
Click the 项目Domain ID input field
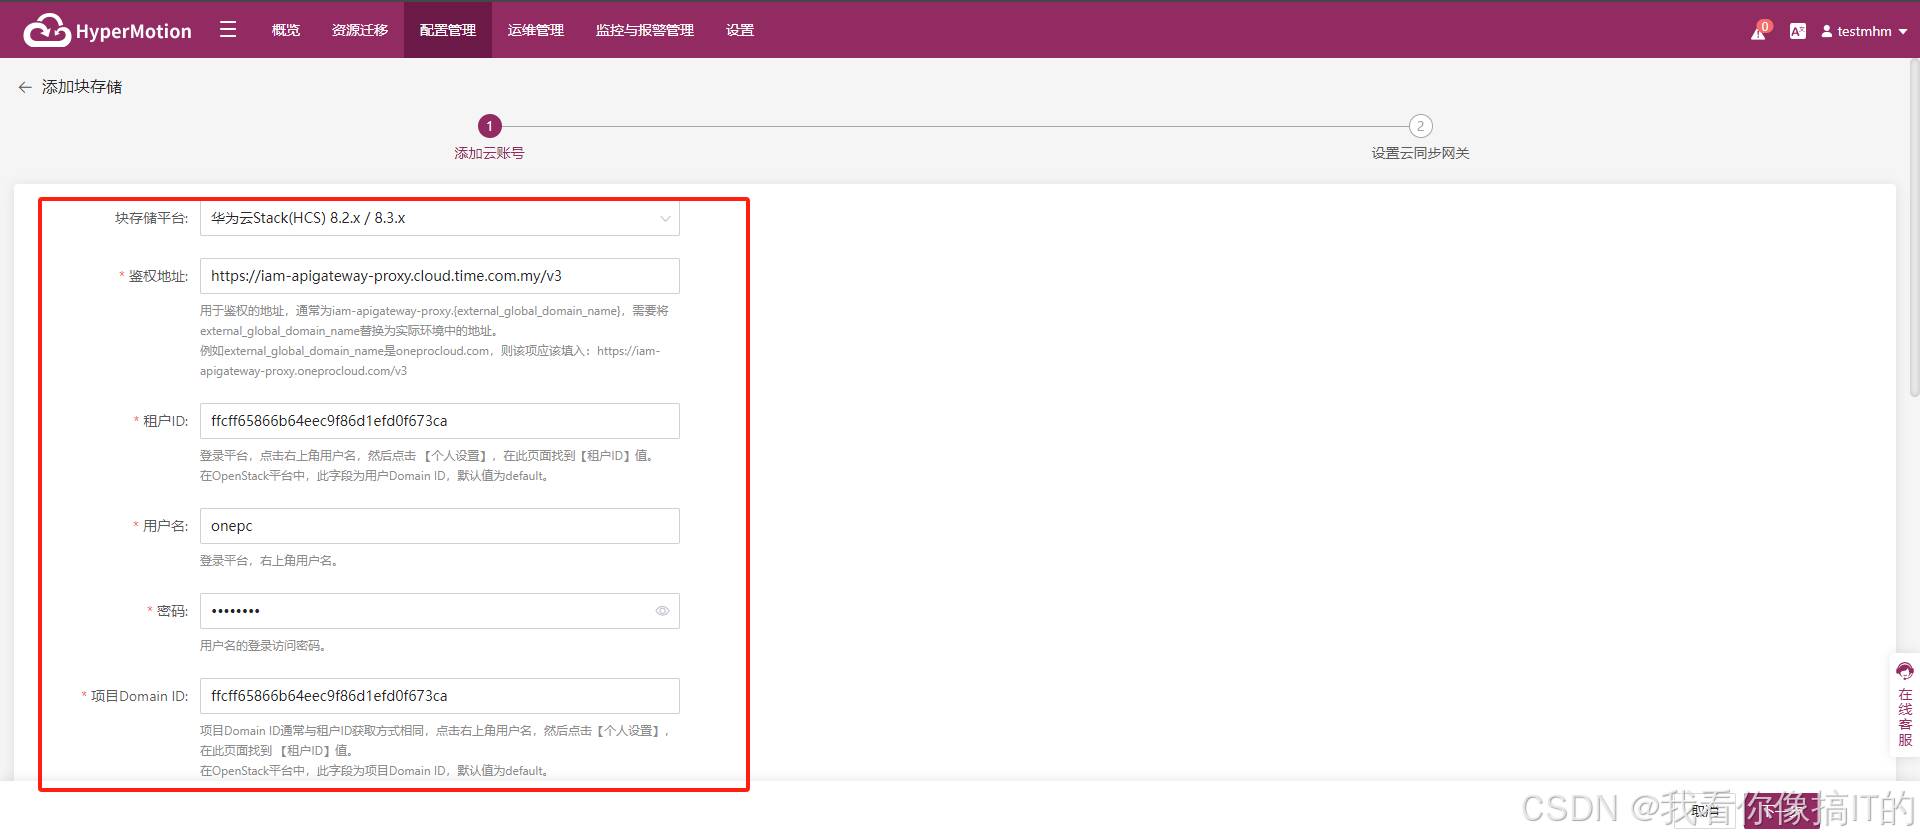pos(440,696)
